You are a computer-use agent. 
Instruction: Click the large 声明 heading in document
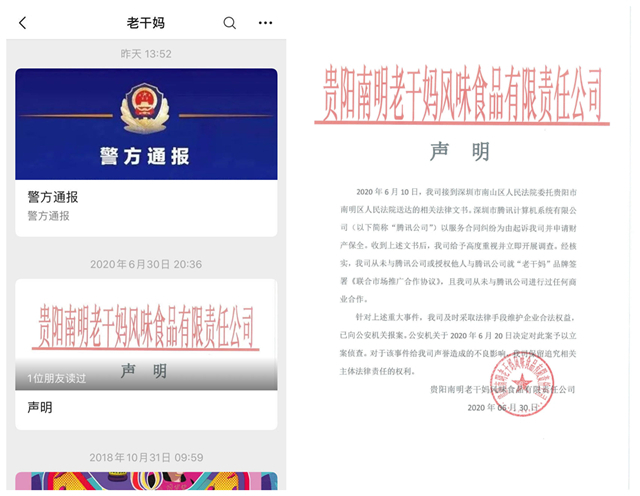(460, 151)
